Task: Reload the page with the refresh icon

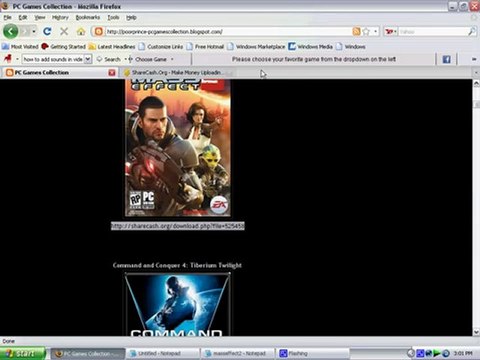Action: (47, 32)
